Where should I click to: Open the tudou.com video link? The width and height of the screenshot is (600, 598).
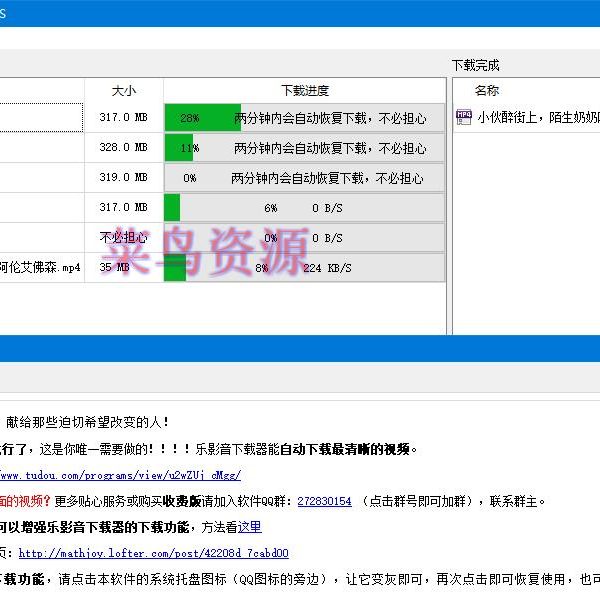pos(120,476)
